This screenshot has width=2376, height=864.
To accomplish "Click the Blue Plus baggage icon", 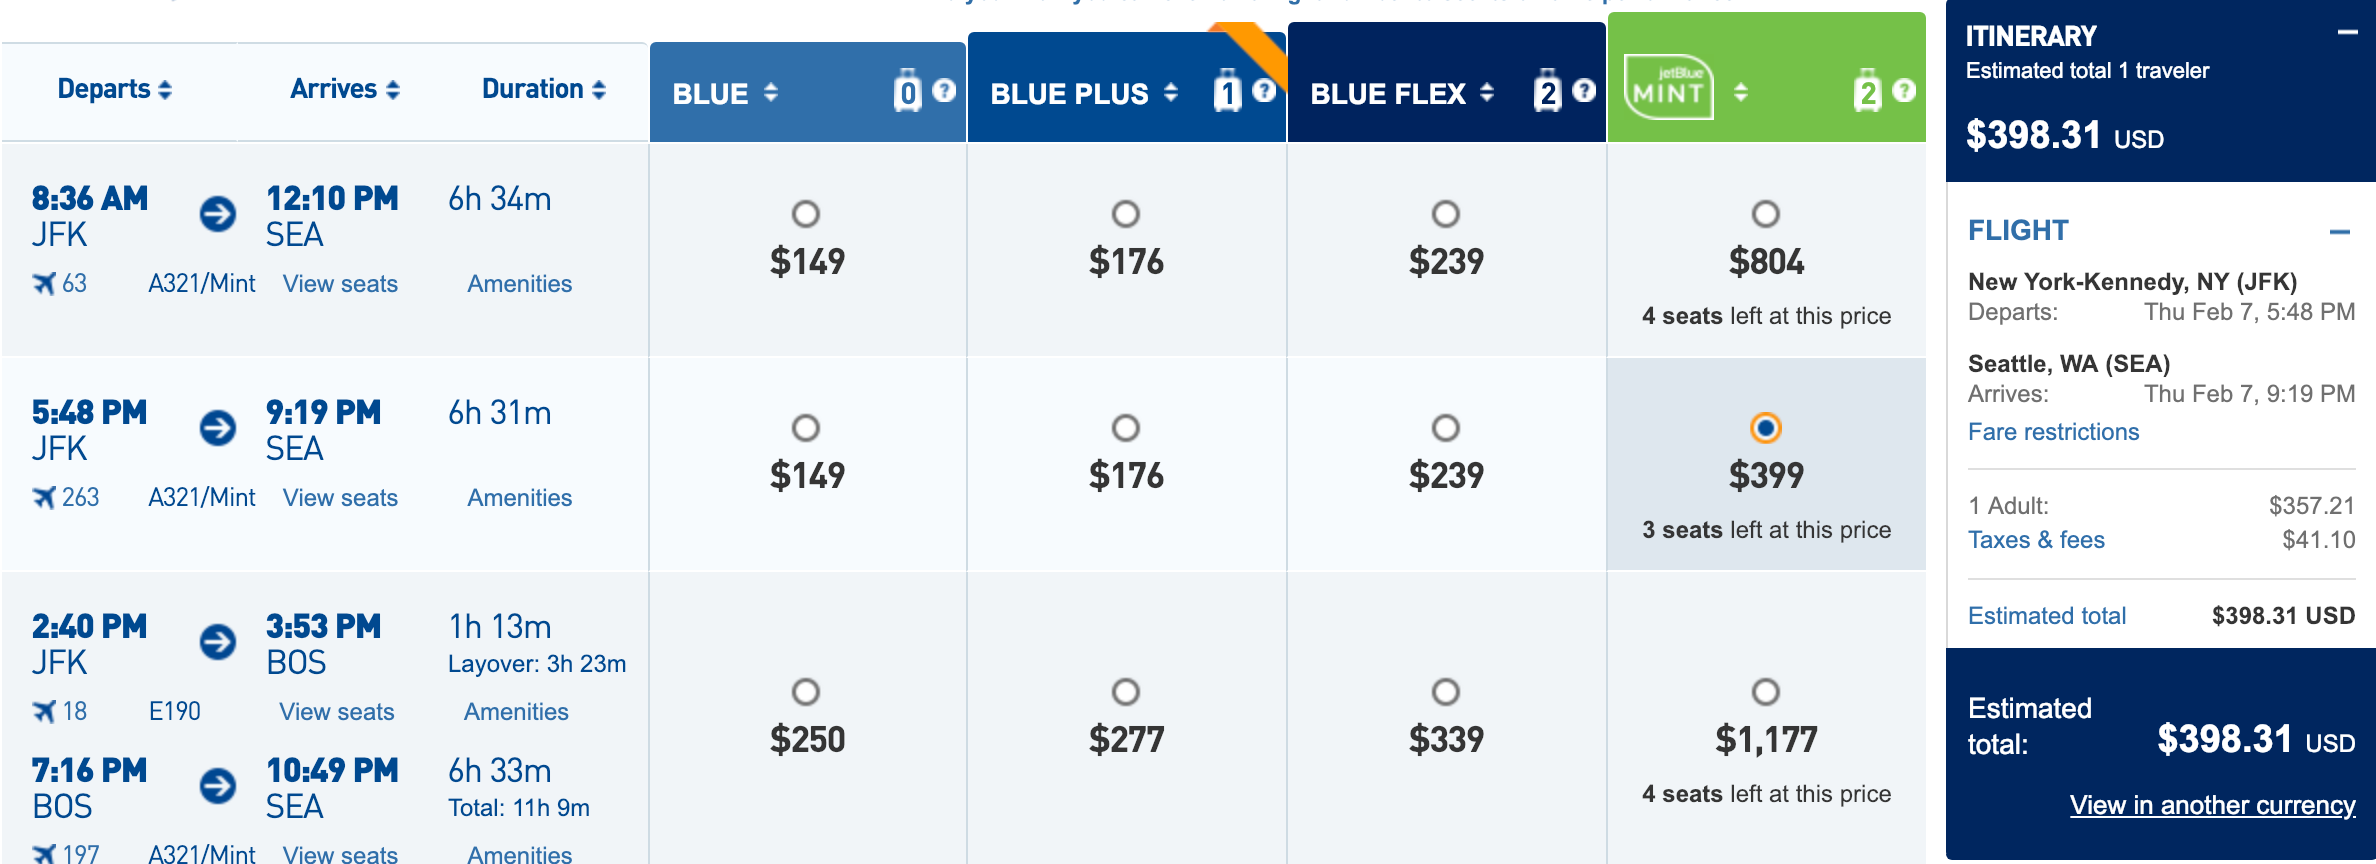I will tap(1227, 91).
